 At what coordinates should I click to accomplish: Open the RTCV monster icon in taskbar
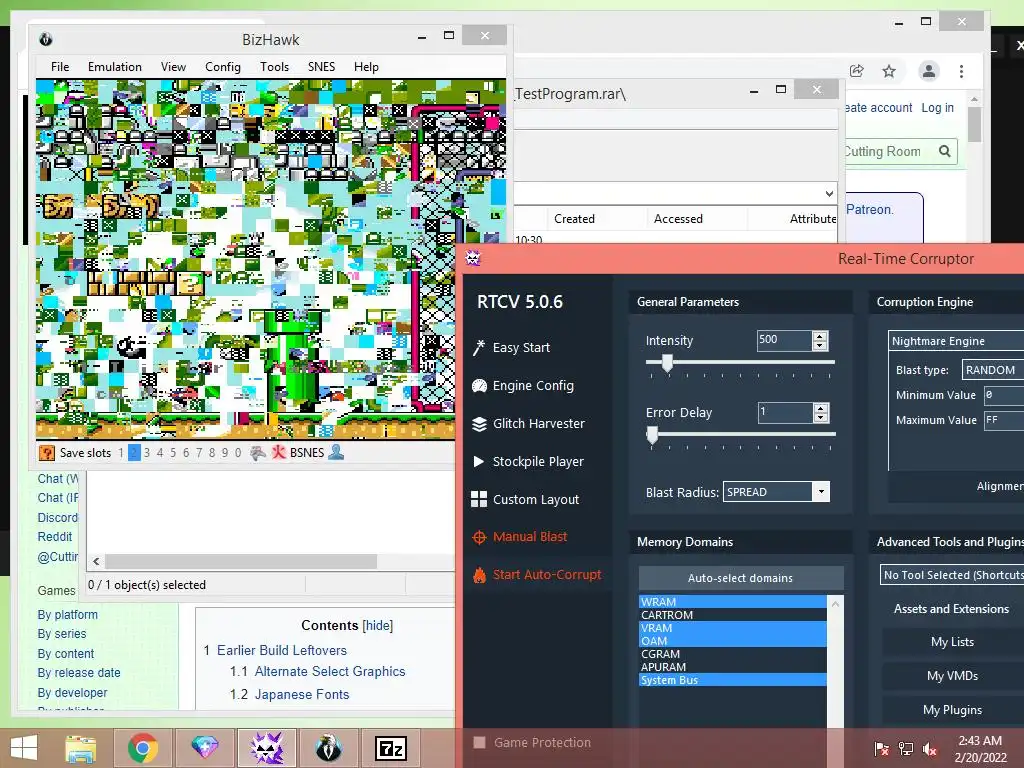[x=267, y=748]
